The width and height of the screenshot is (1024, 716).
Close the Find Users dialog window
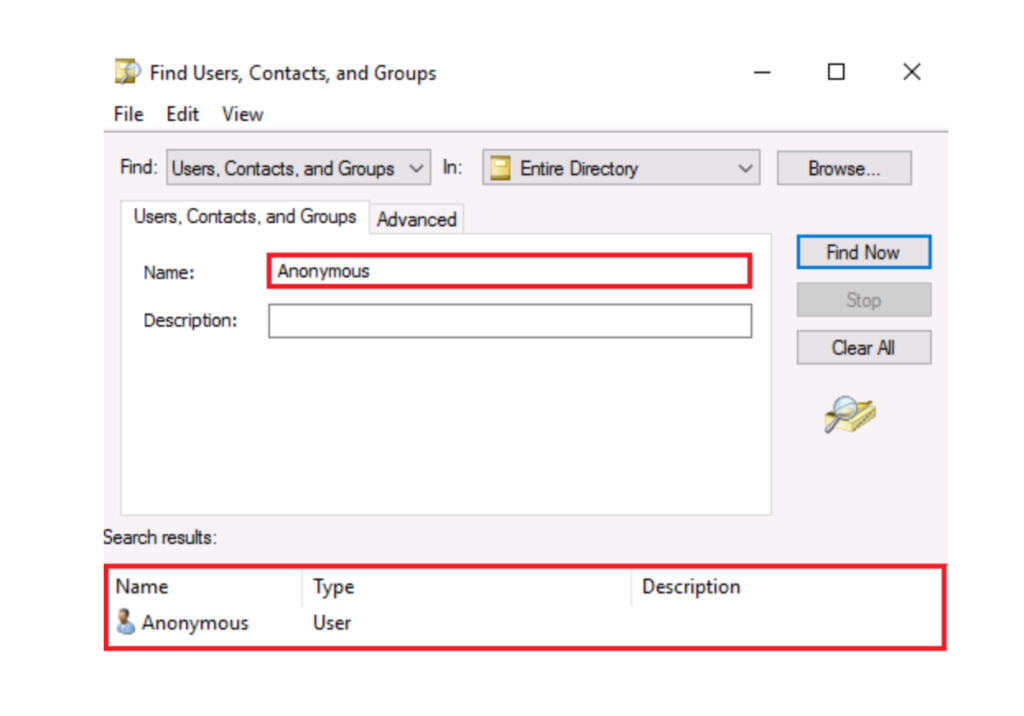tap(911, 72)
